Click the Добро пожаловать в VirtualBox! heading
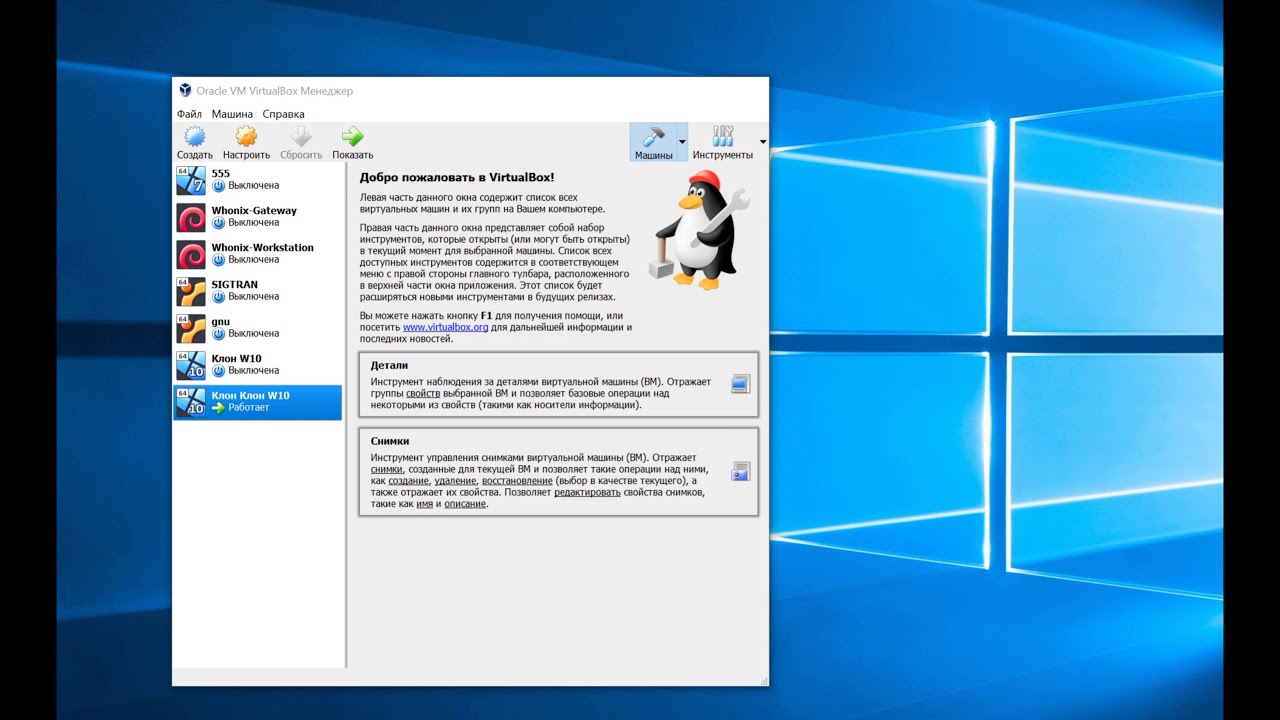This screenshot has width=1280, height=720. (x=457, y=177)
